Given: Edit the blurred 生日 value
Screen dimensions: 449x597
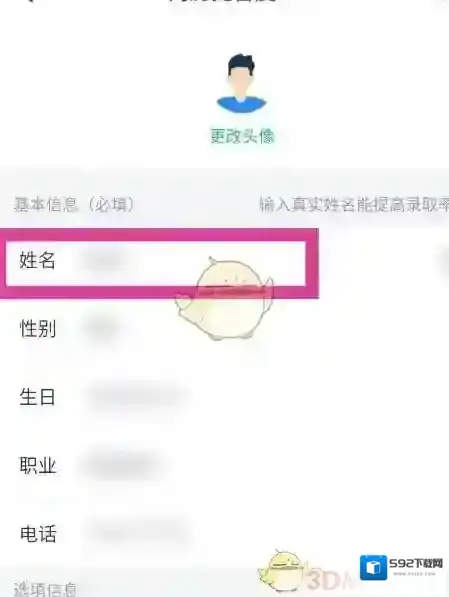Looking at the screenshot, I should point(136,397).
